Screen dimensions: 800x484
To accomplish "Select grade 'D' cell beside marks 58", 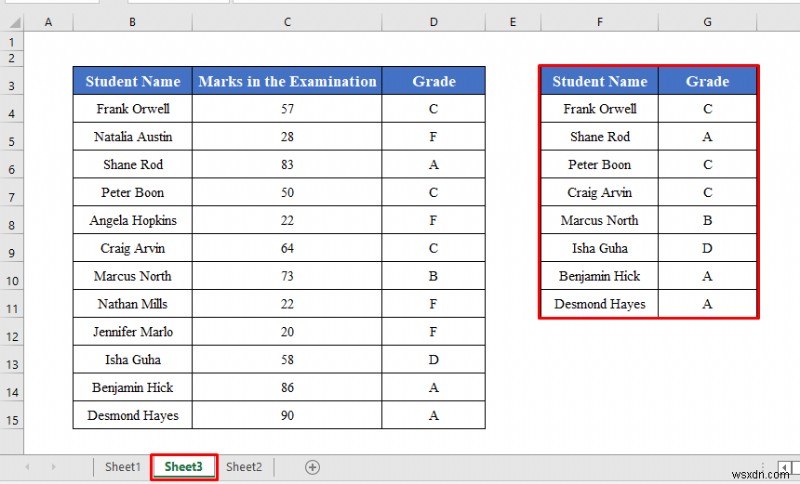I will click(434, 360).
